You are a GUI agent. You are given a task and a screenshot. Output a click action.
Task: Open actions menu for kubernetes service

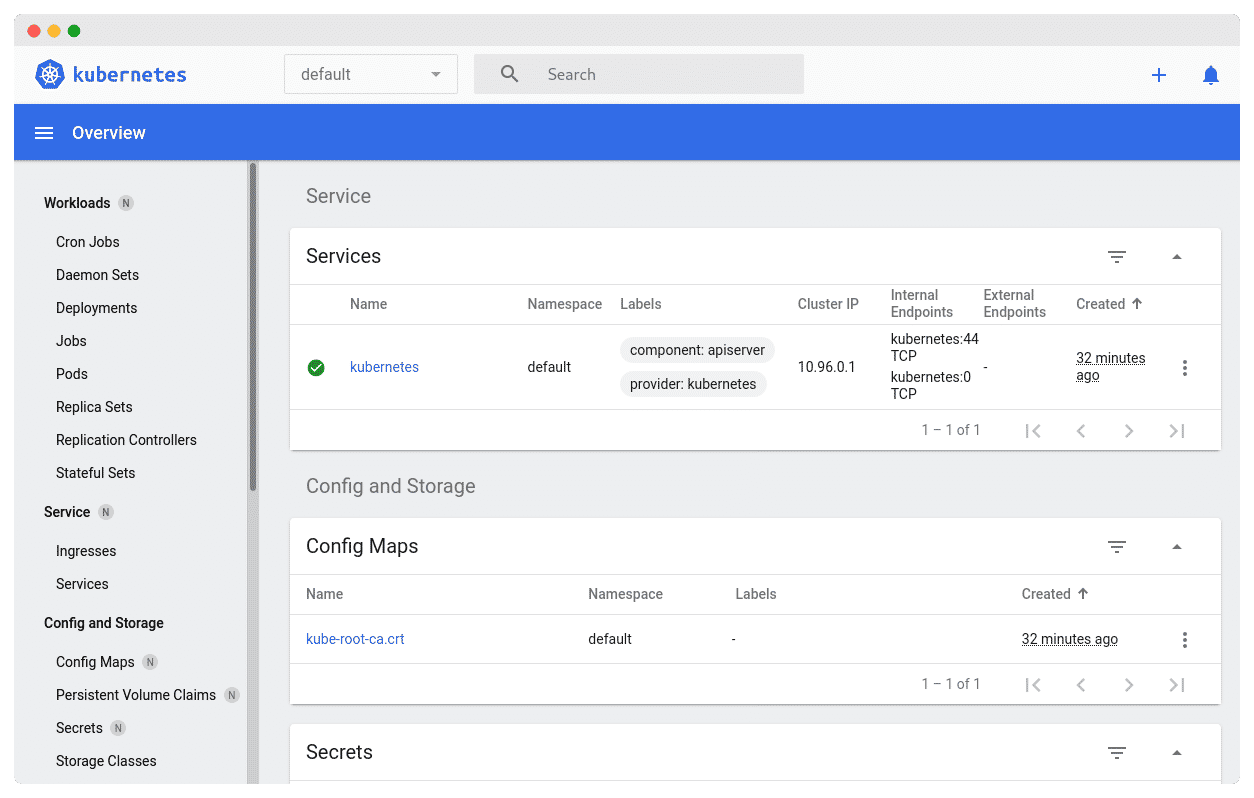click(x=1185, y=368)
